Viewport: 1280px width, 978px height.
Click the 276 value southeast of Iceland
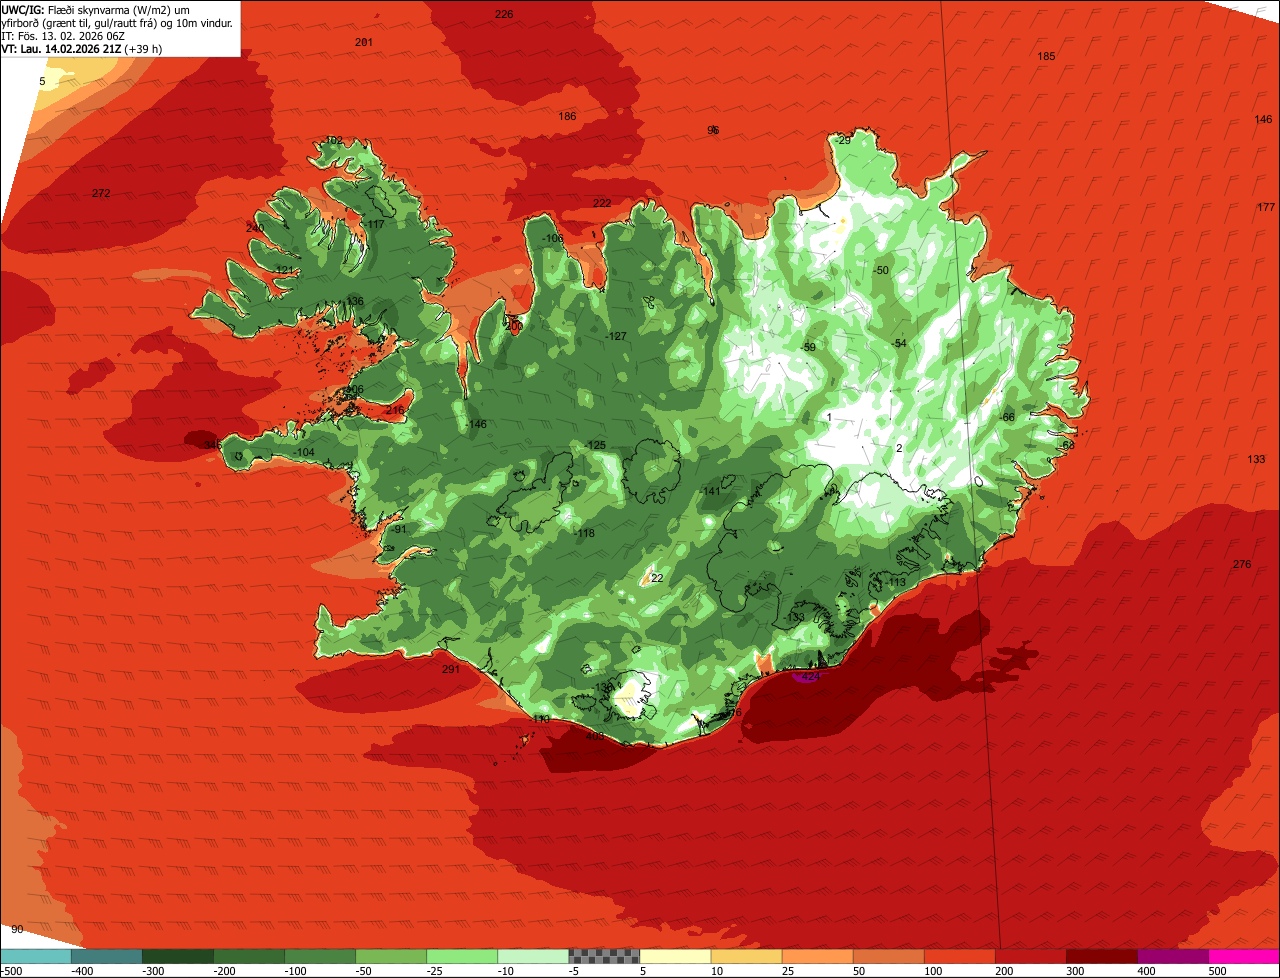pyautogui.click(x=1242, y=565)
